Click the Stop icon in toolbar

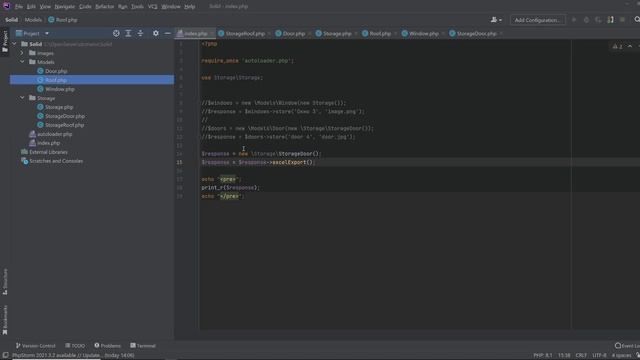point(622,20)
